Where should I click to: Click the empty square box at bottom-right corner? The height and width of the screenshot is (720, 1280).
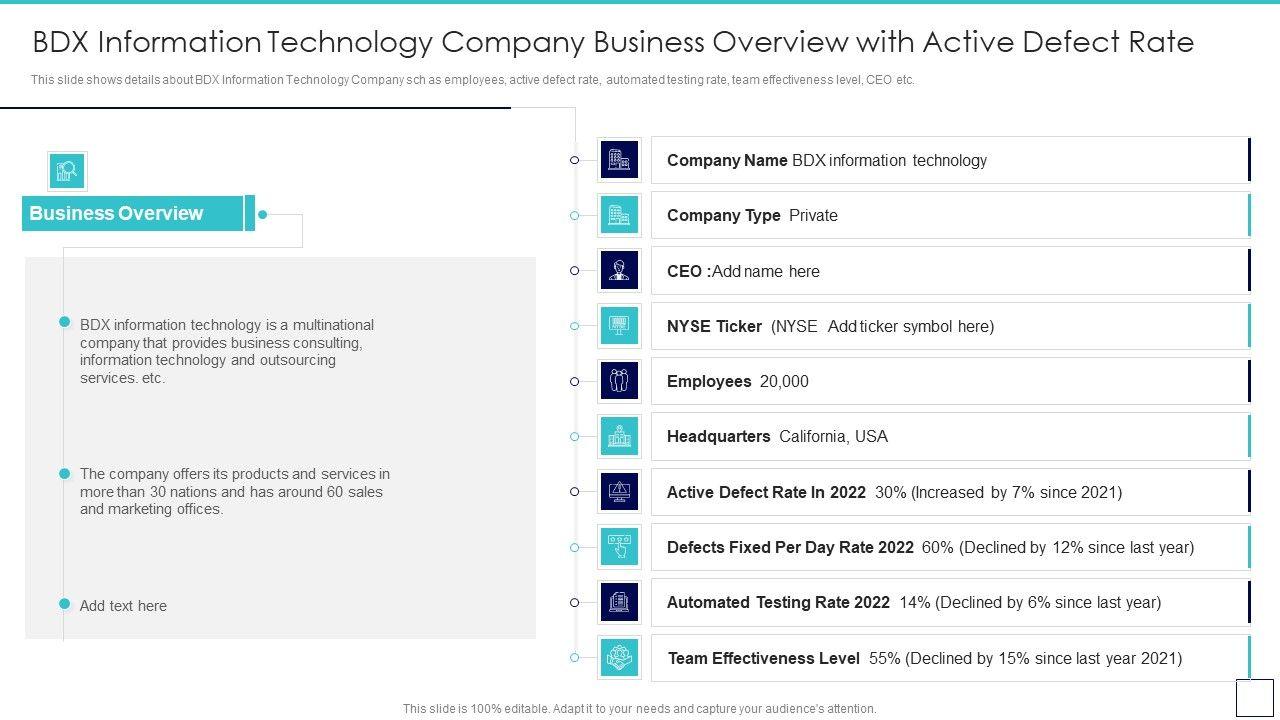pyautogui.click(x=1254, y=697)
